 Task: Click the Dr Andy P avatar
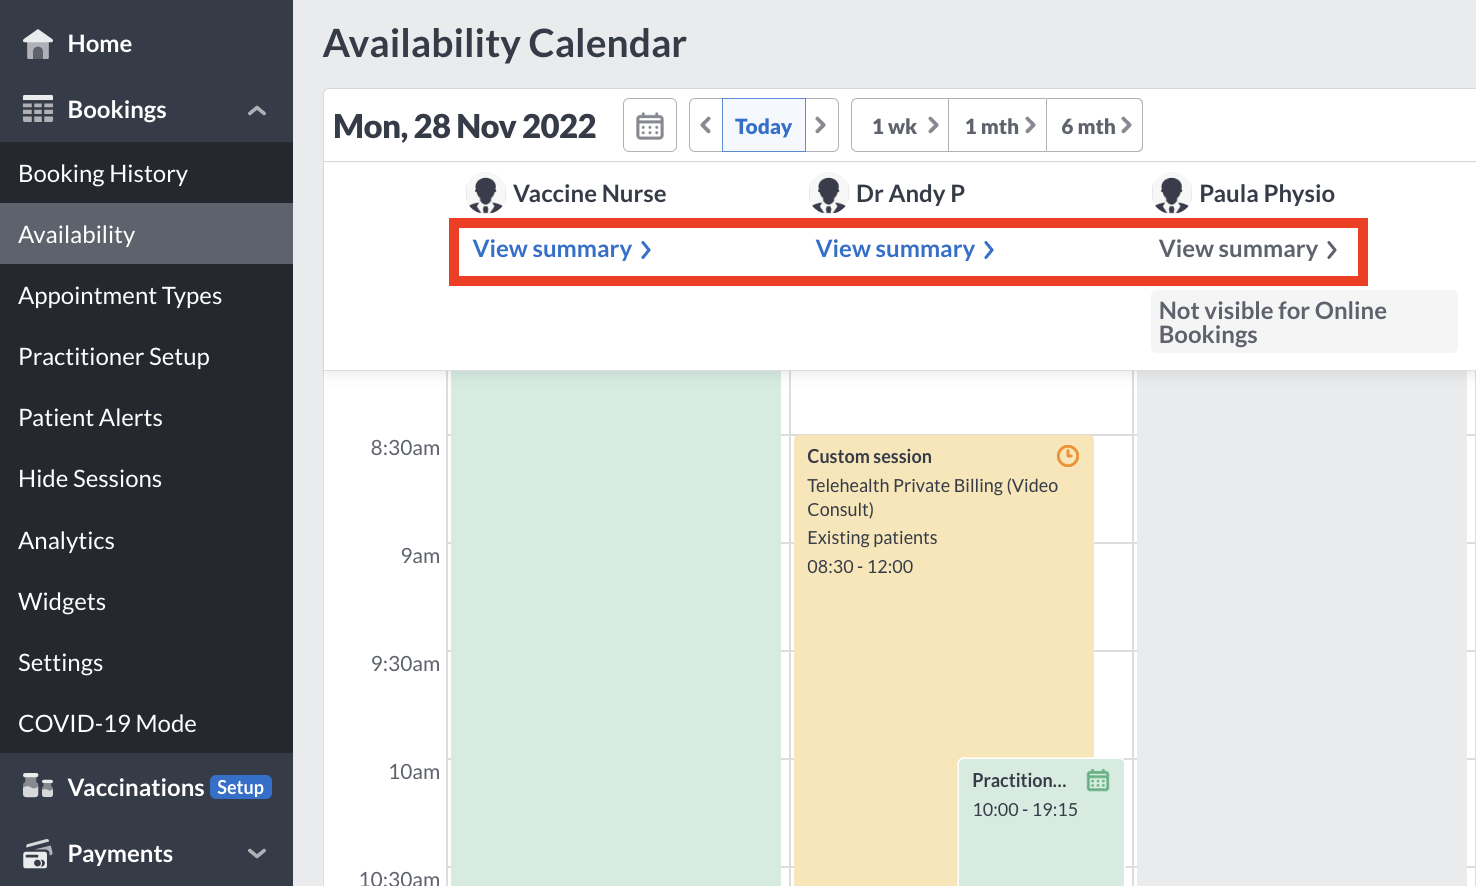pos(828,192)
